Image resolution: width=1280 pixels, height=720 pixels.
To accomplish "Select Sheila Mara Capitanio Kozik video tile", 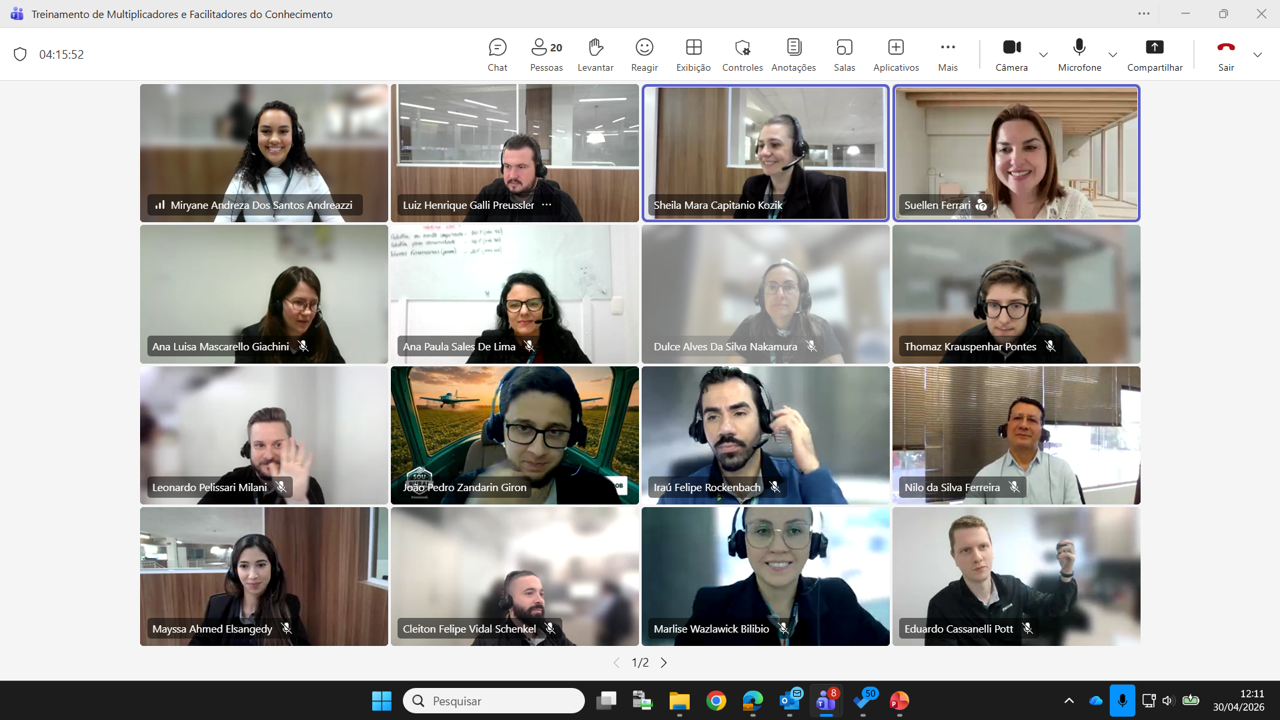I will point(765,153).
